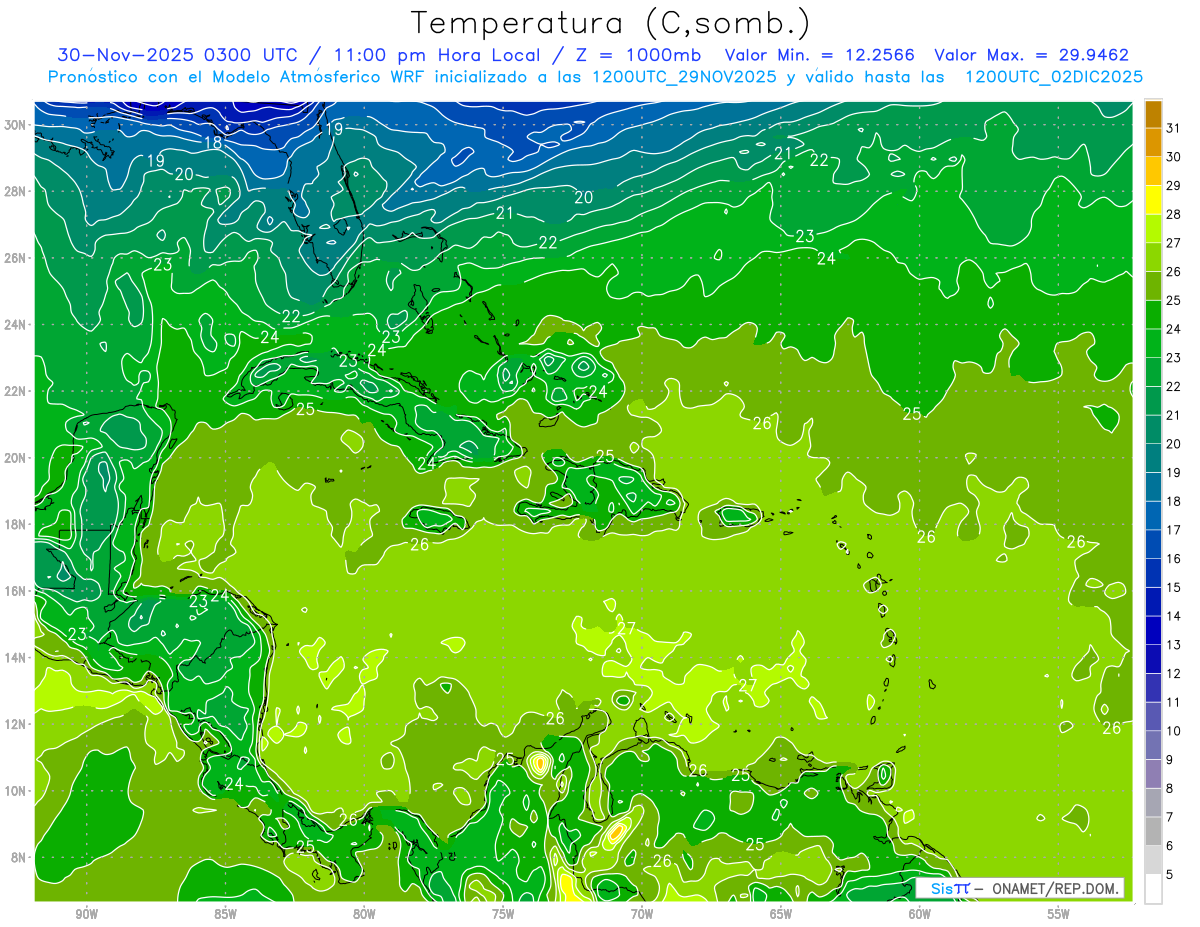Click the colorbar label 7
This screenshot has height=927, width=1200.
[x=1170, y=817]
